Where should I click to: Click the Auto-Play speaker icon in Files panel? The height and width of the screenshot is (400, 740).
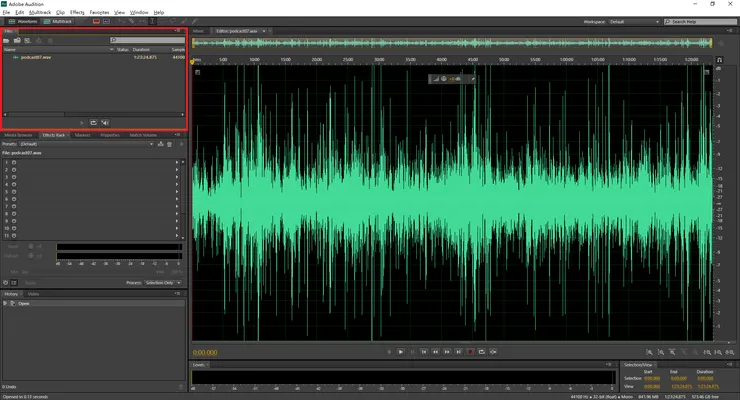105,123
